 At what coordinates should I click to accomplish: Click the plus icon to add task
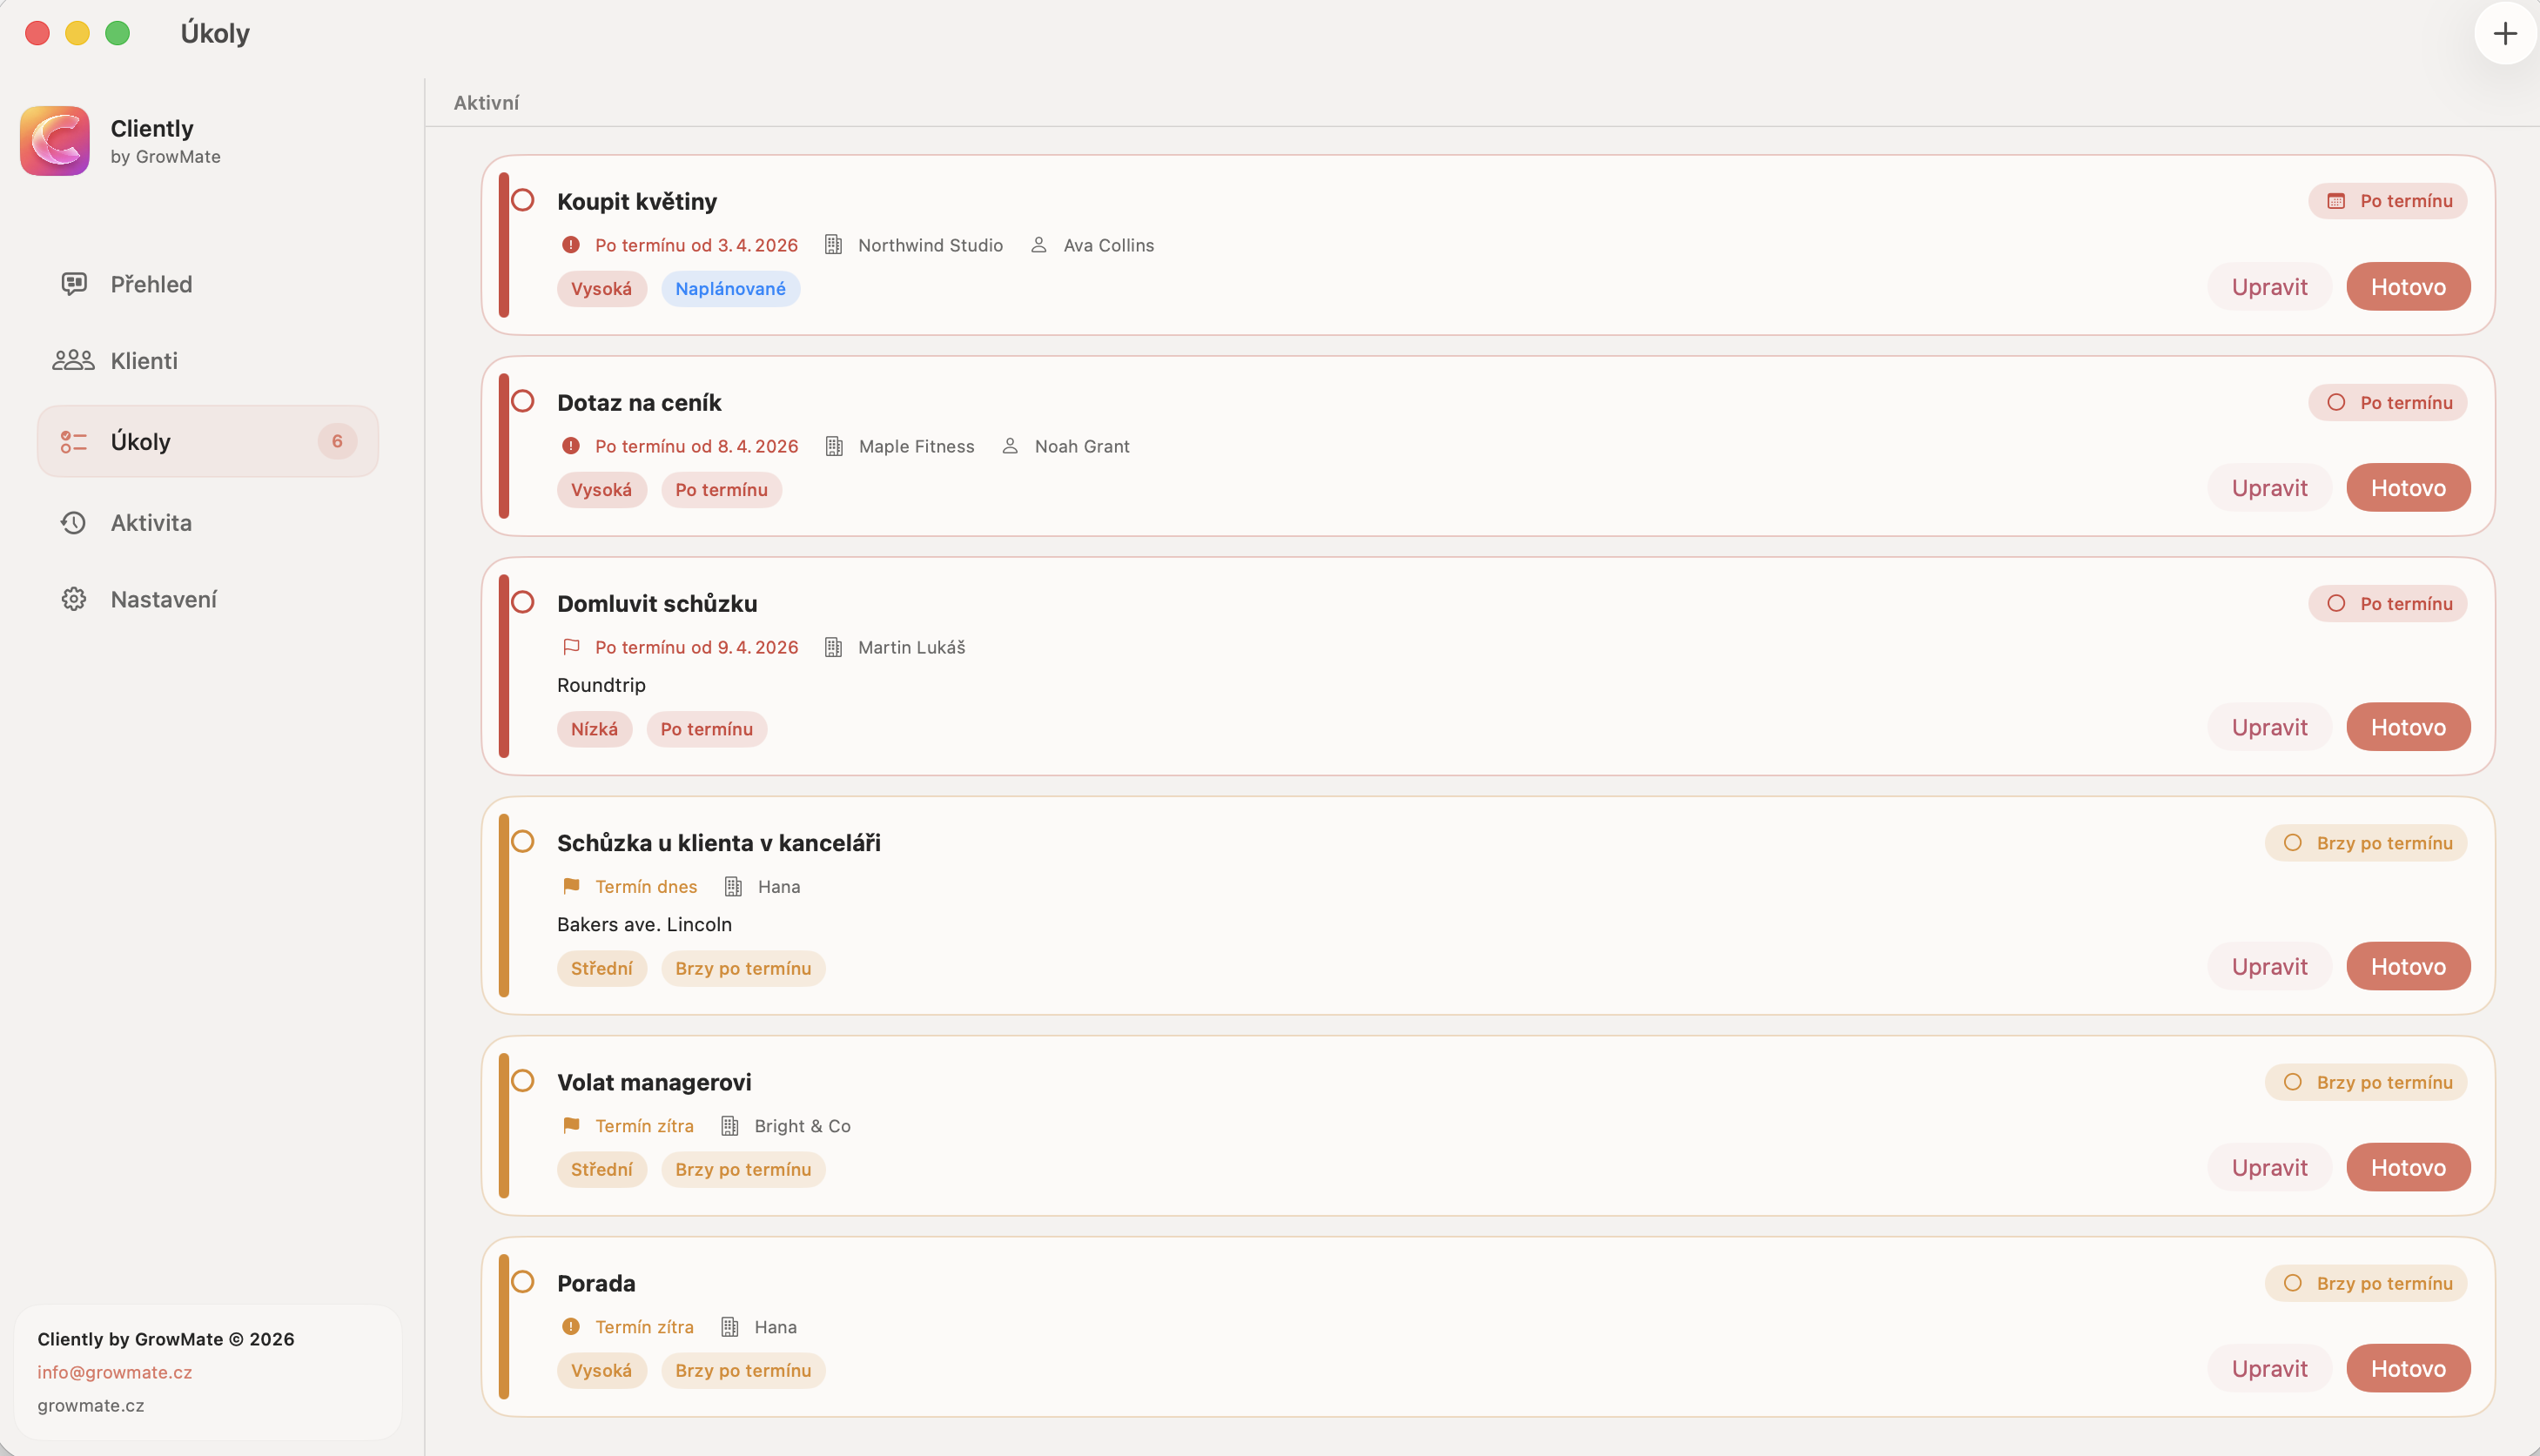[x=2504, y=34]
